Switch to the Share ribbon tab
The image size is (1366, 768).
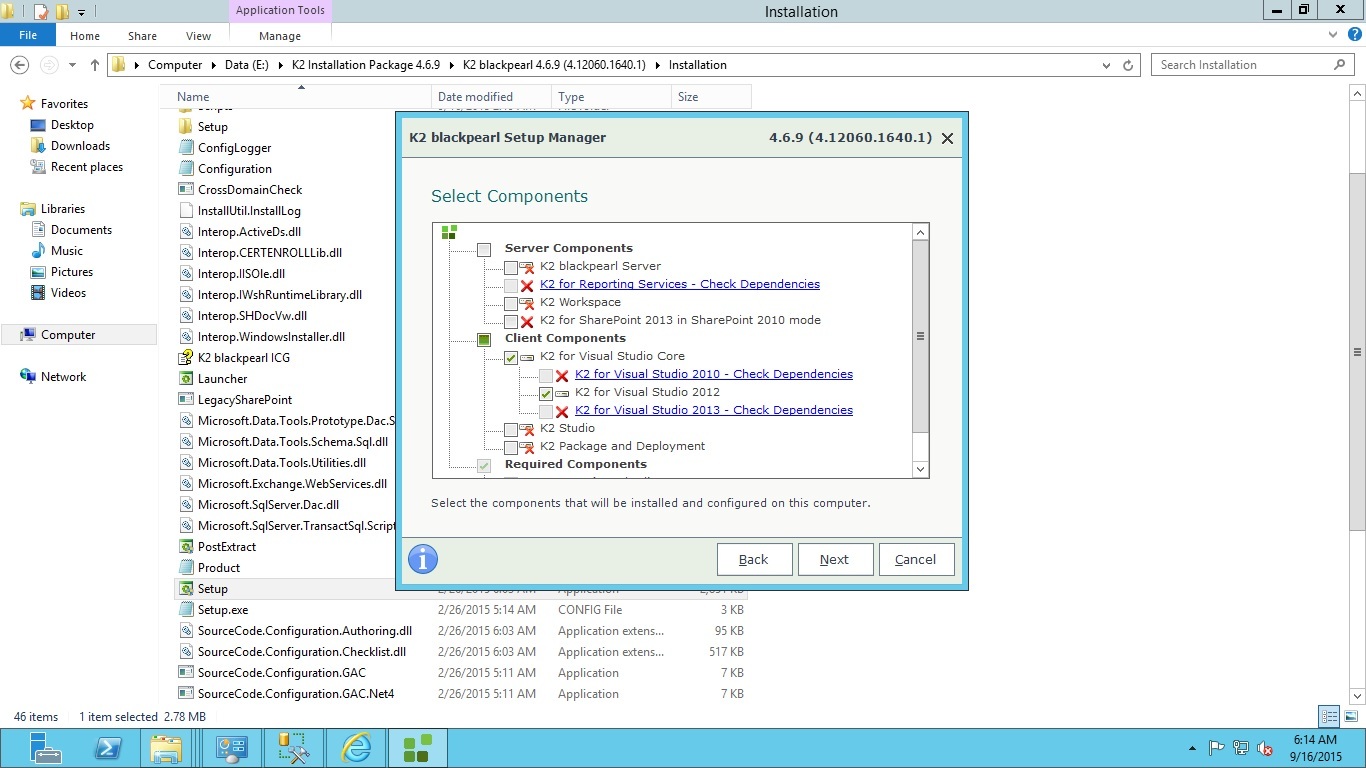pyautogui.click(x=142, y=36)
